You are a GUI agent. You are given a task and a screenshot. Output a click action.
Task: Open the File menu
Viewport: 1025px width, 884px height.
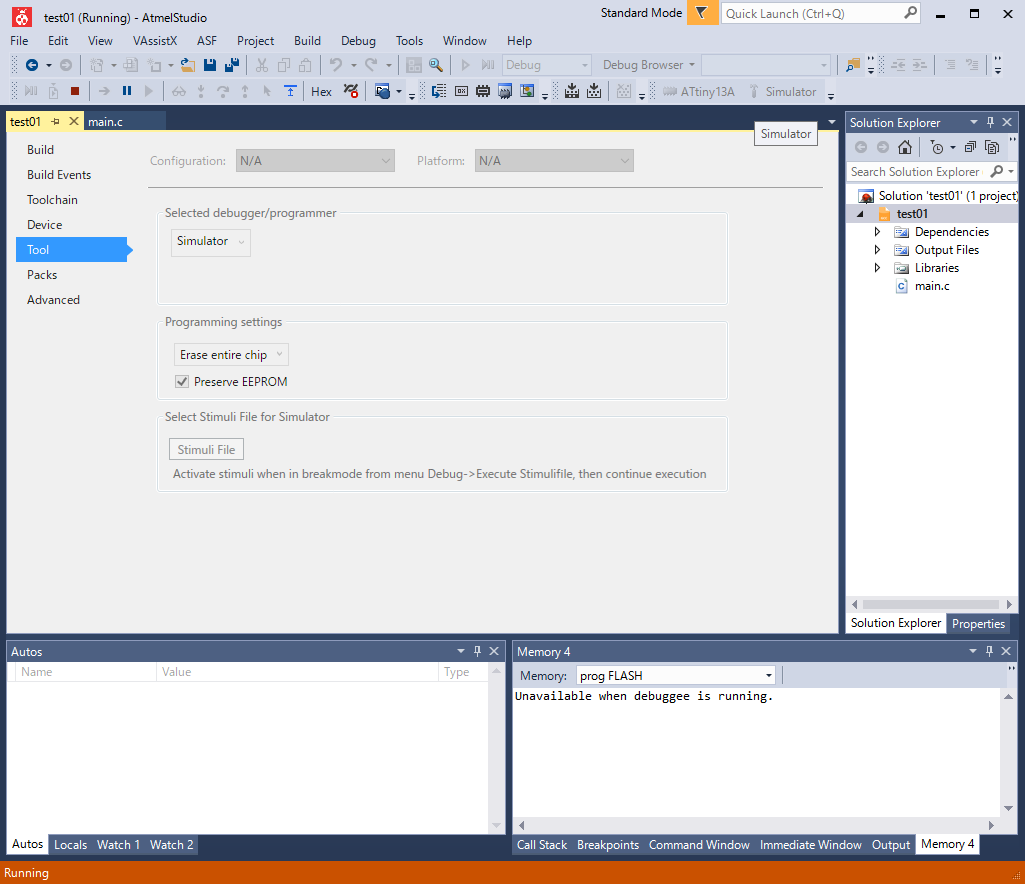click(x=19, y=41)
